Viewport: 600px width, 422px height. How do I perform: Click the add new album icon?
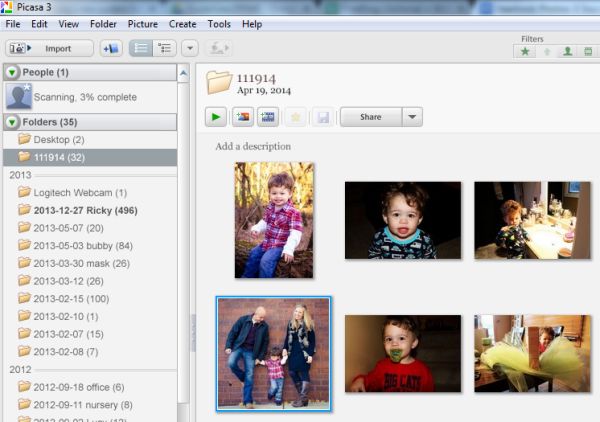tap(110, 48)
